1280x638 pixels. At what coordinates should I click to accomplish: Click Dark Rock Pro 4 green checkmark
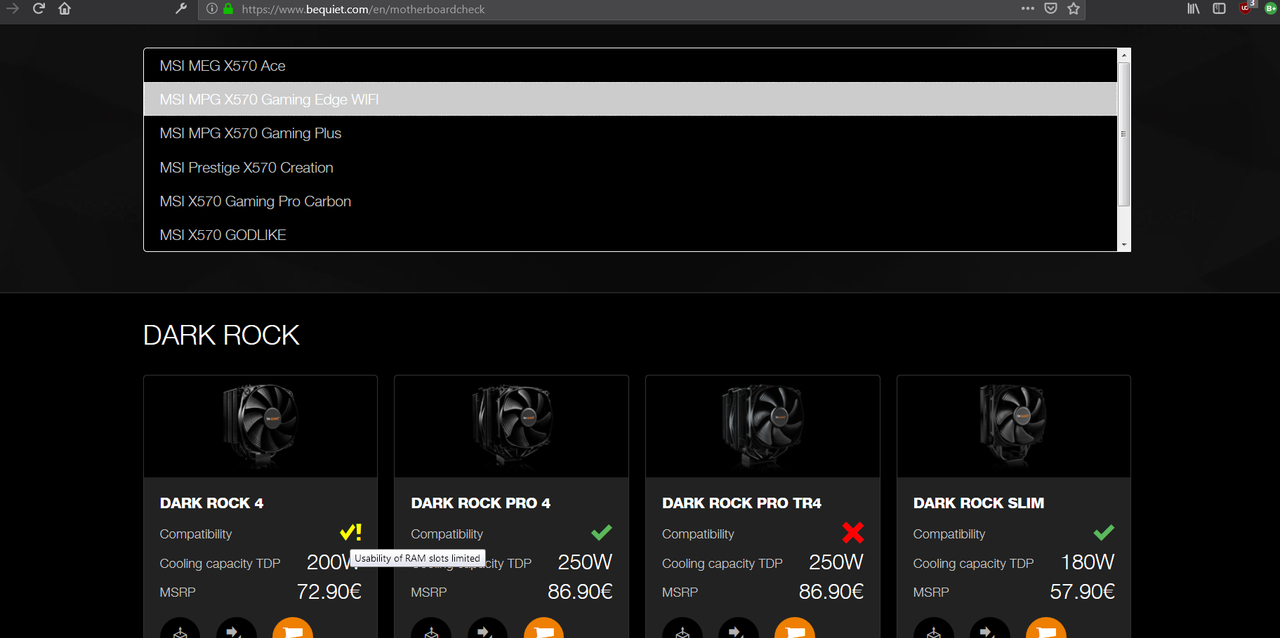pyautogui.click(x=601, y=532)
